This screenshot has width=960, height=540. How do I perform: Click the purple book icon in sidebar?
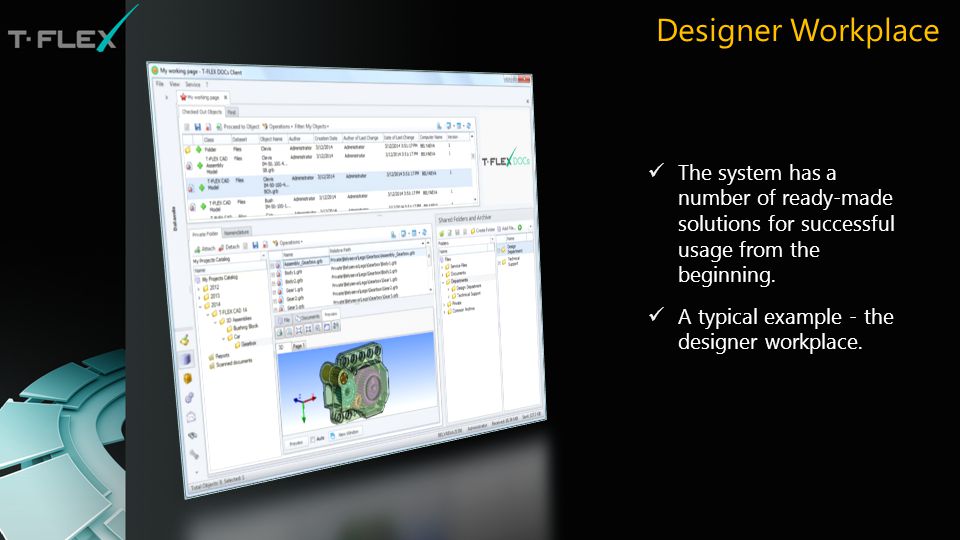tap(187, 359)
